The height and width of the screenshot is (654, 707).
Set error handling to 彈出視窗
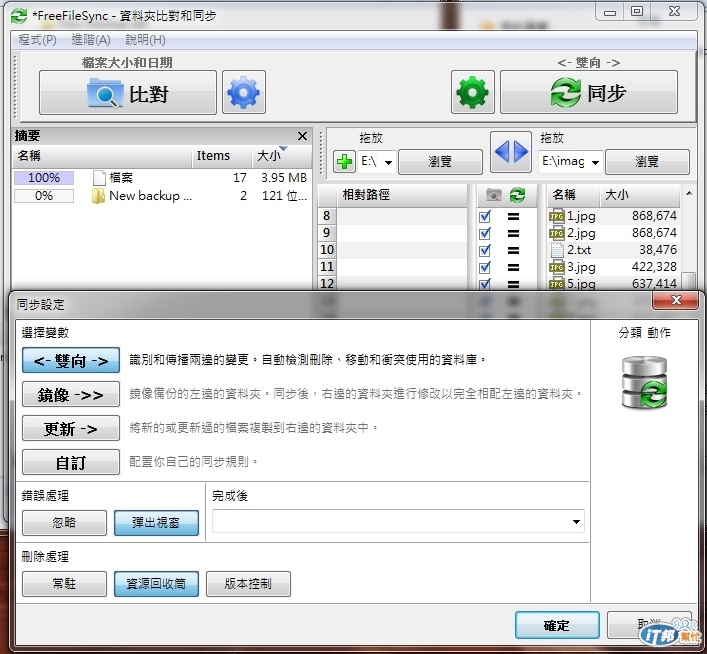pos(156,523)
